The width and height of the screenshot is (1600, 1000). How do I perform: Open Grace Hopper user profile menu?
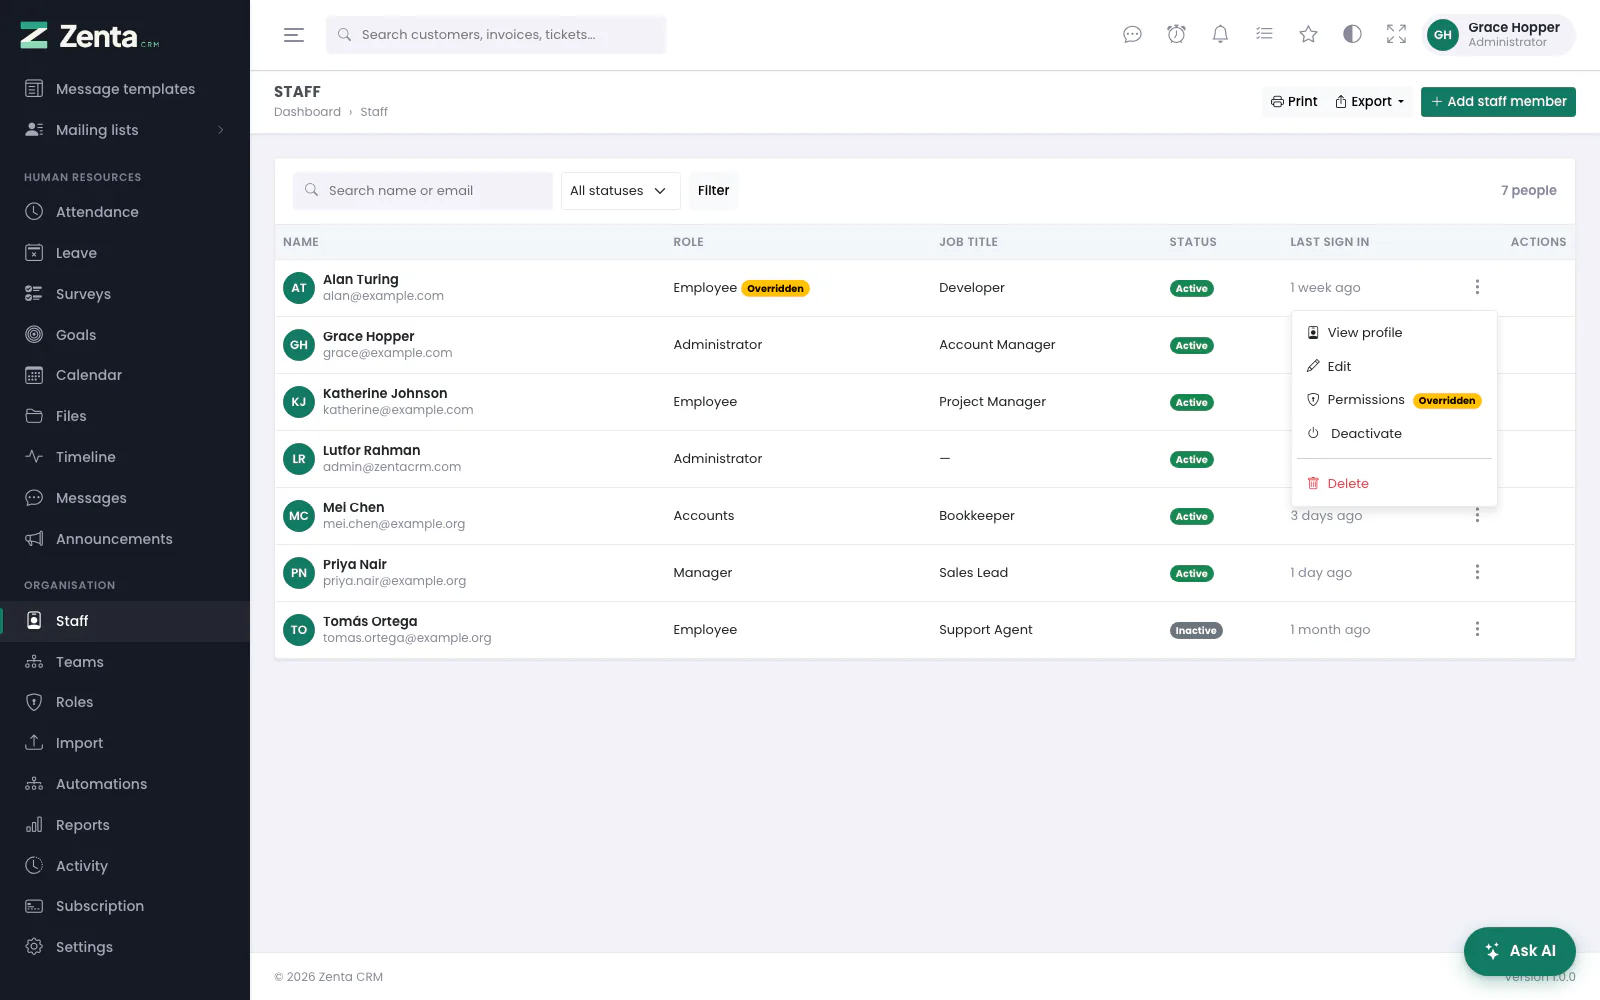(1499, 35)
